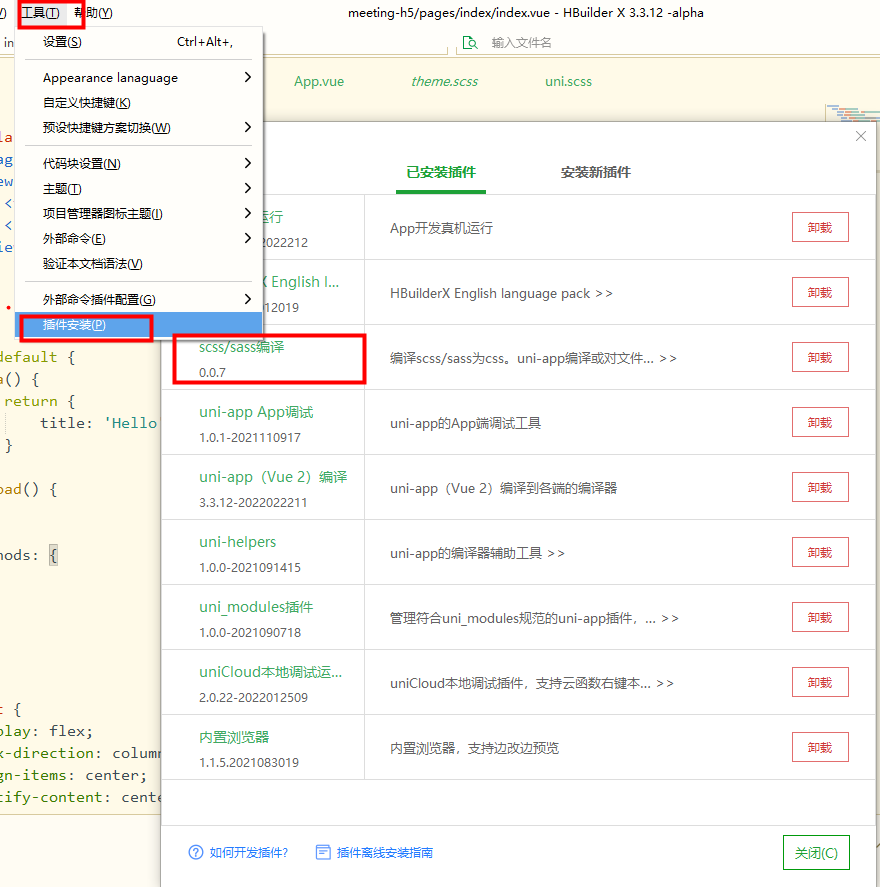The image size is (880, 887).
Task: Switch to the 已安装插件 tab
Action: point(440,171)
